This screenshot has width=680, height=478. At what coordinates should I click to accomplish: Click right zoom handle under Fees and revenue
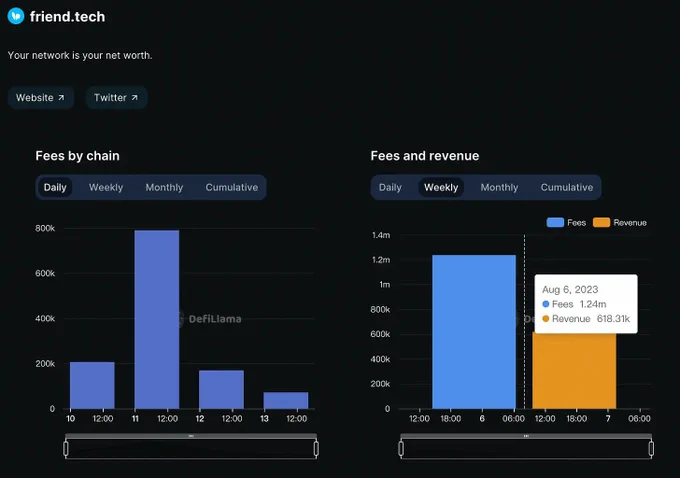(x=651, y=449)
